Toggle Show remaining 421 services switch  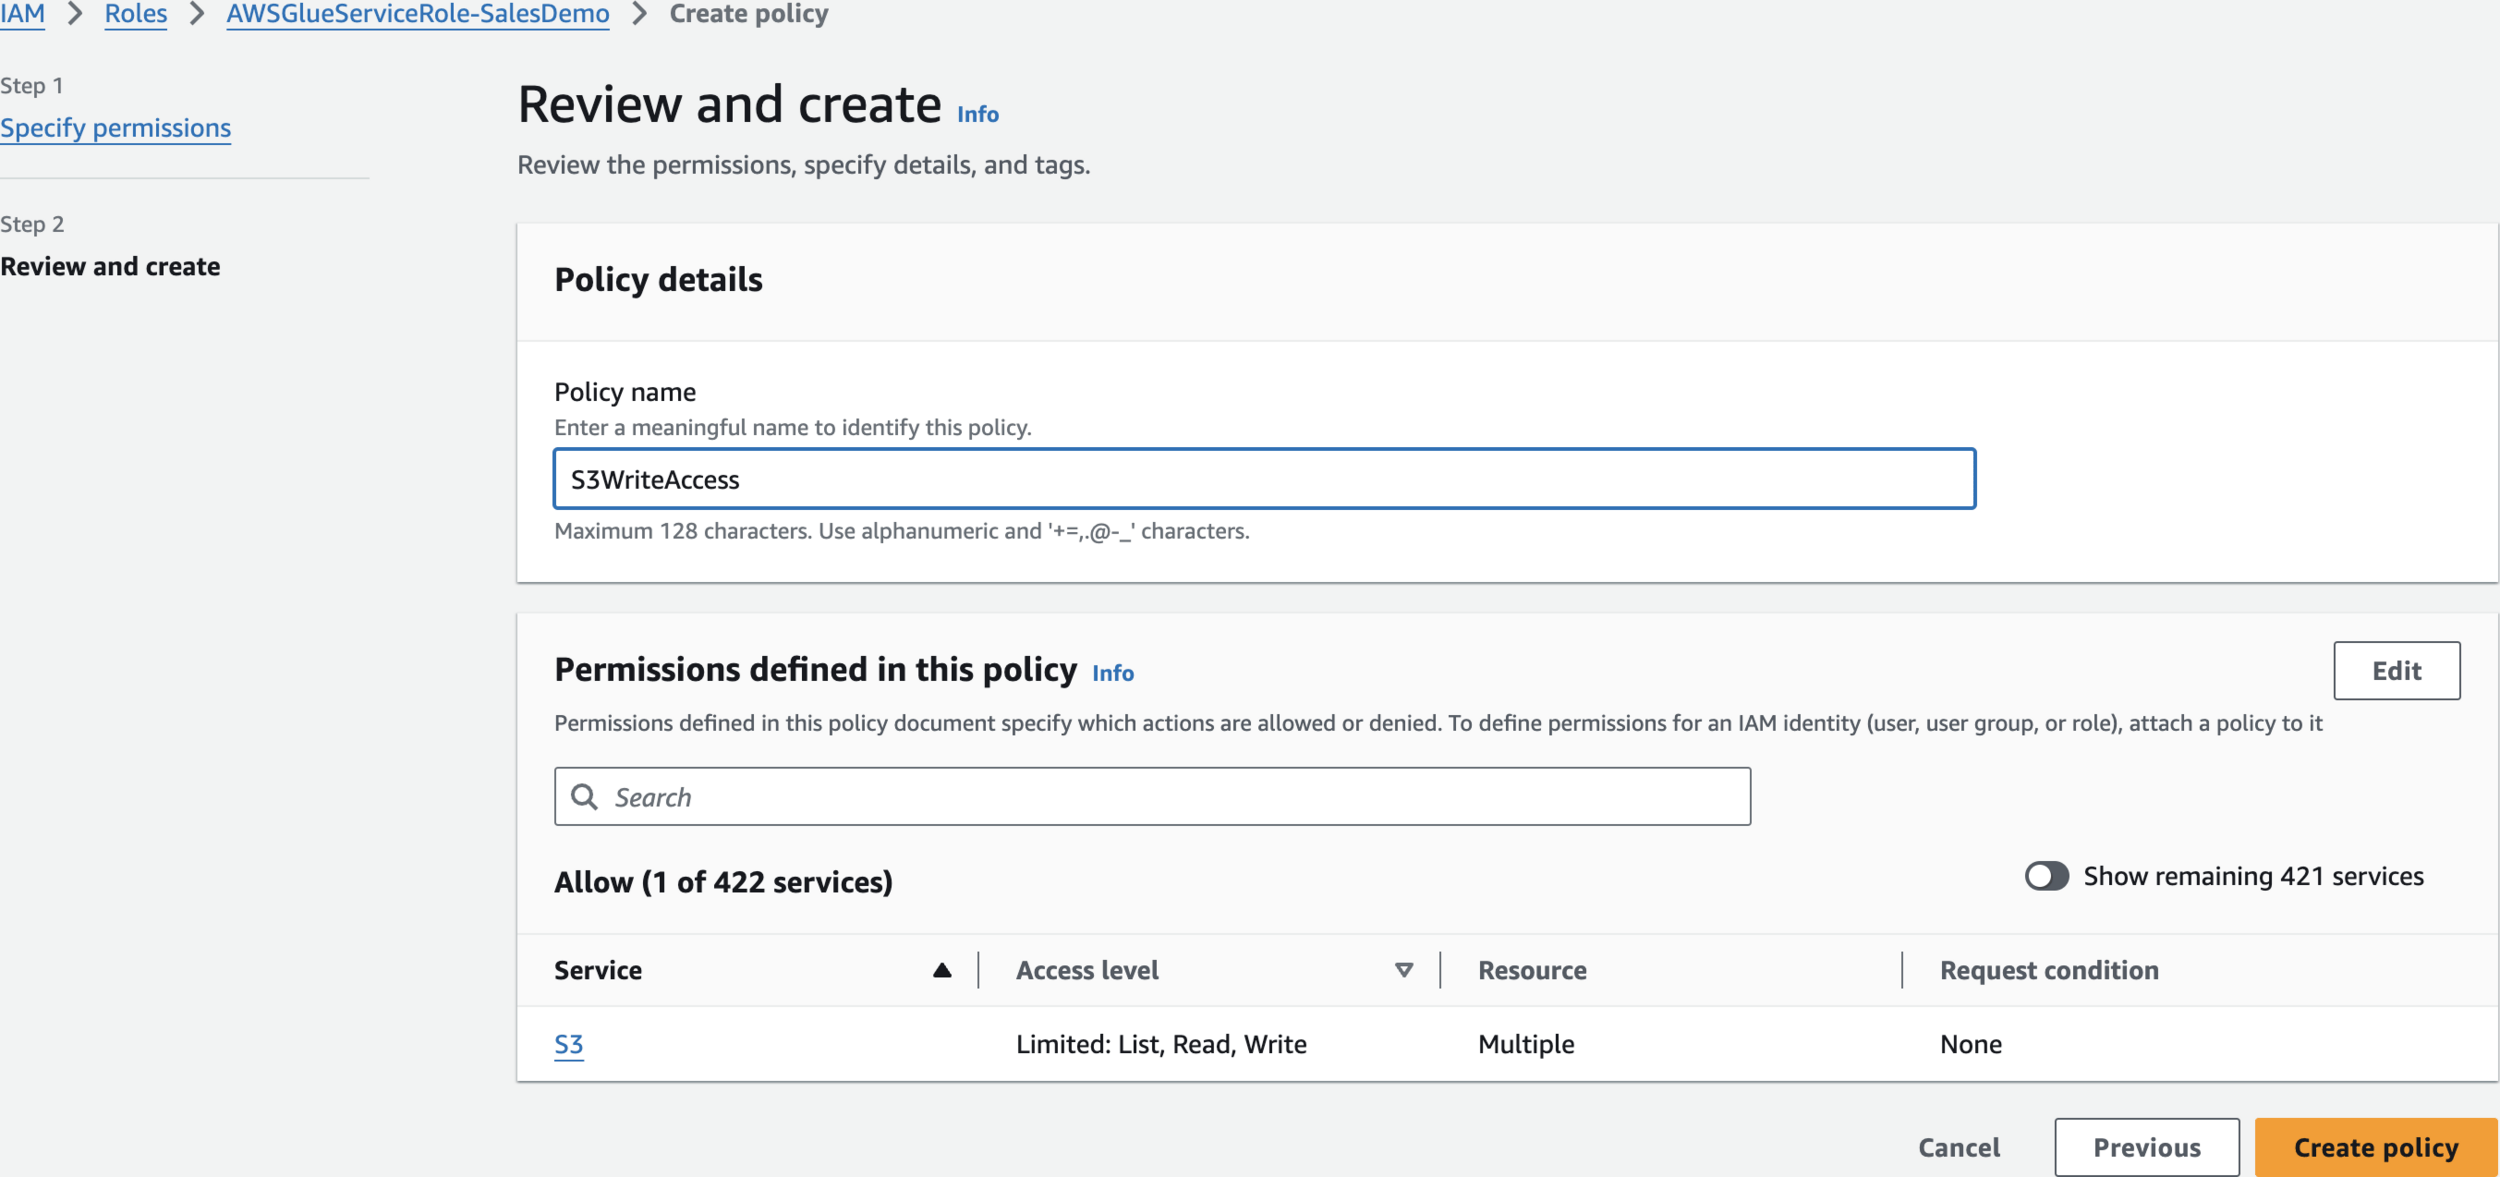click(2046, 876)
